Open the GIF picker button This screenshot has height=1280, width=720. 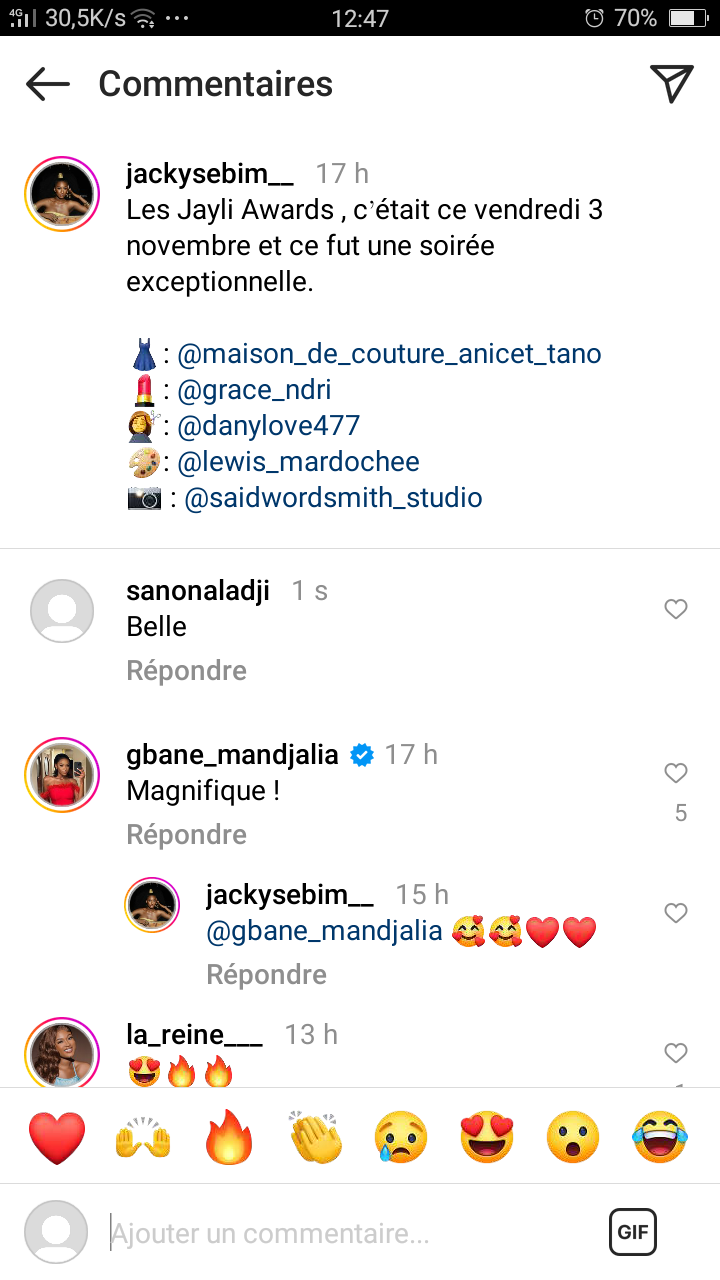(x=633, y=1232)
